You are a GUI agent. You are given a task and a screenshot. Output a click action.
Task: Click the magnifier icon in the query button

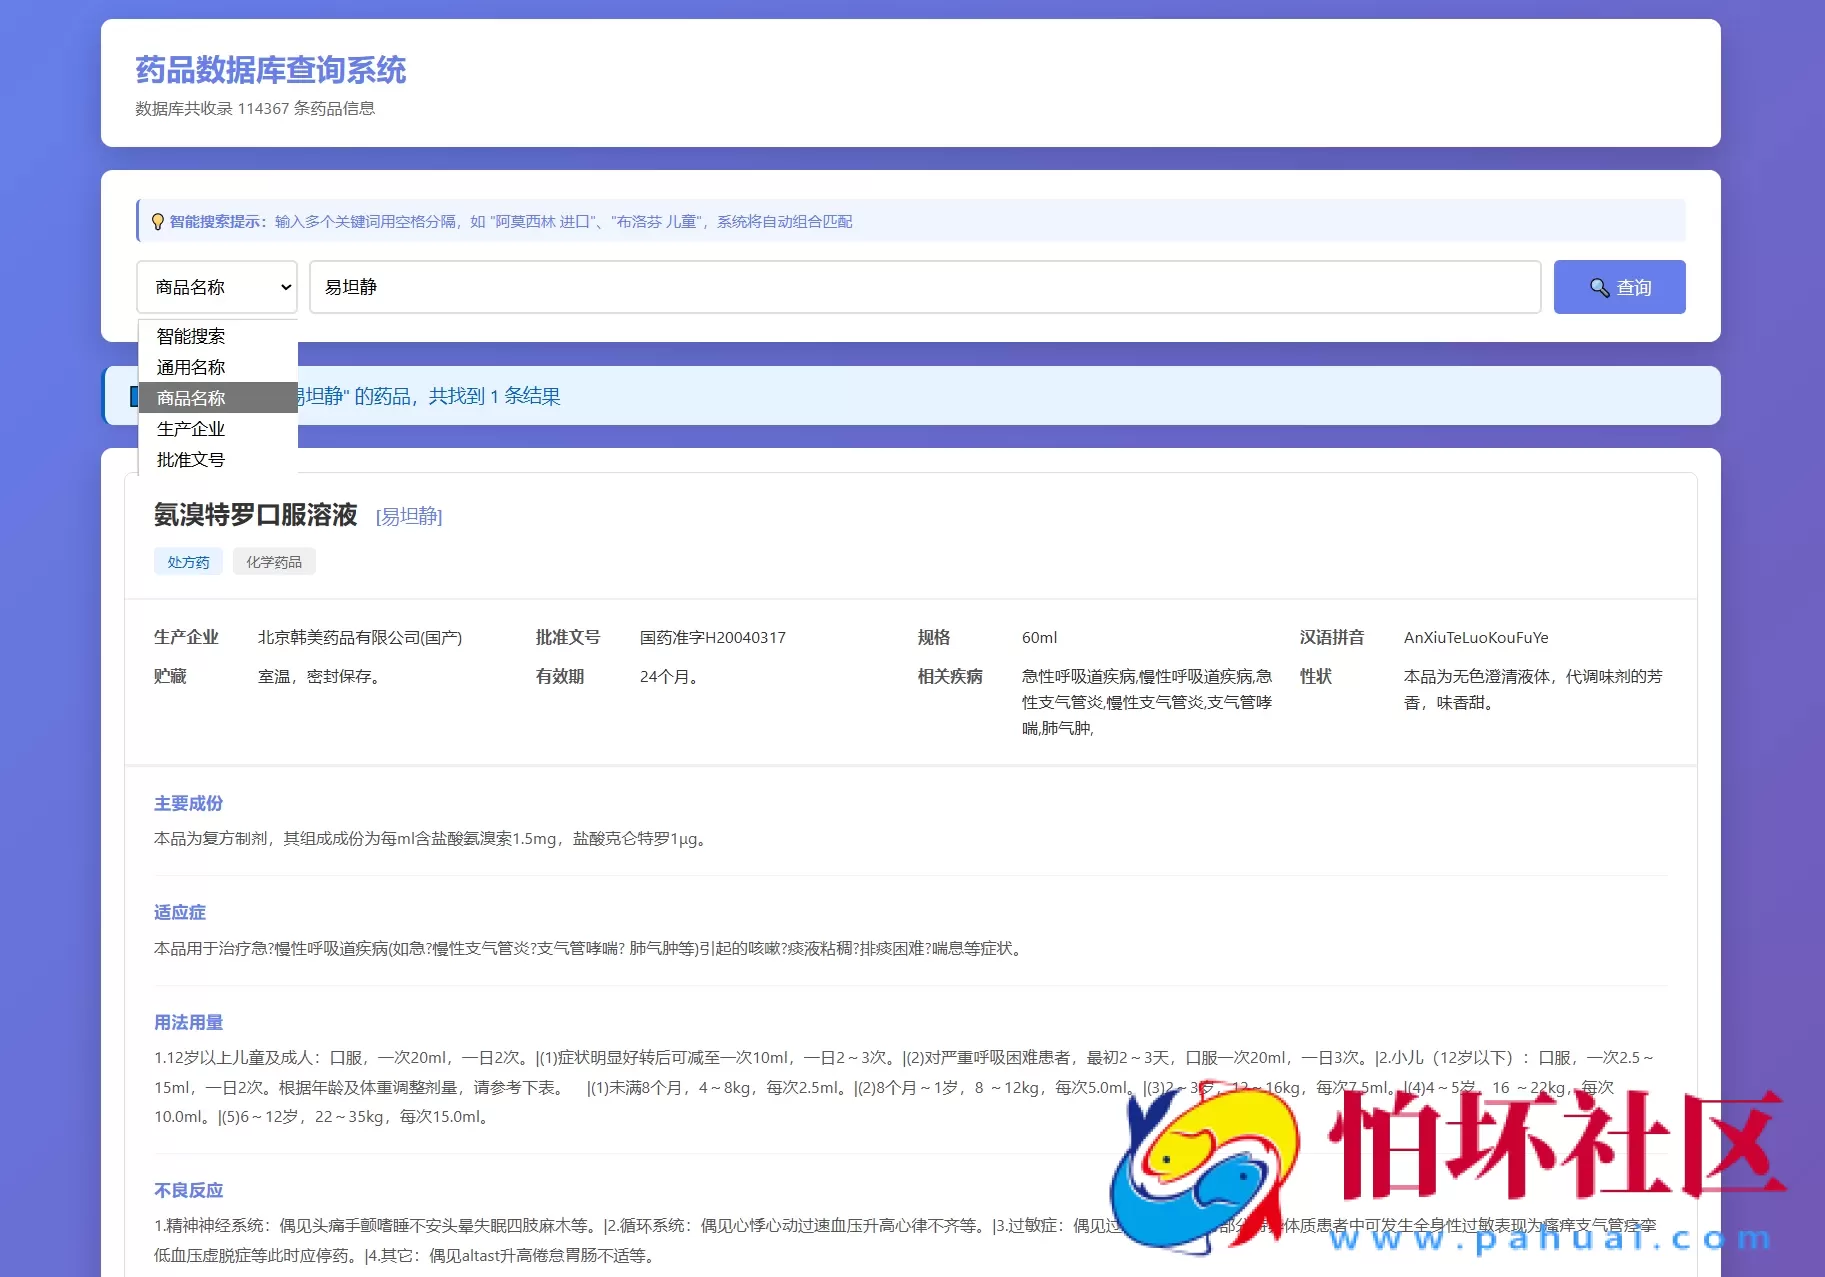tap(1598, 287)
